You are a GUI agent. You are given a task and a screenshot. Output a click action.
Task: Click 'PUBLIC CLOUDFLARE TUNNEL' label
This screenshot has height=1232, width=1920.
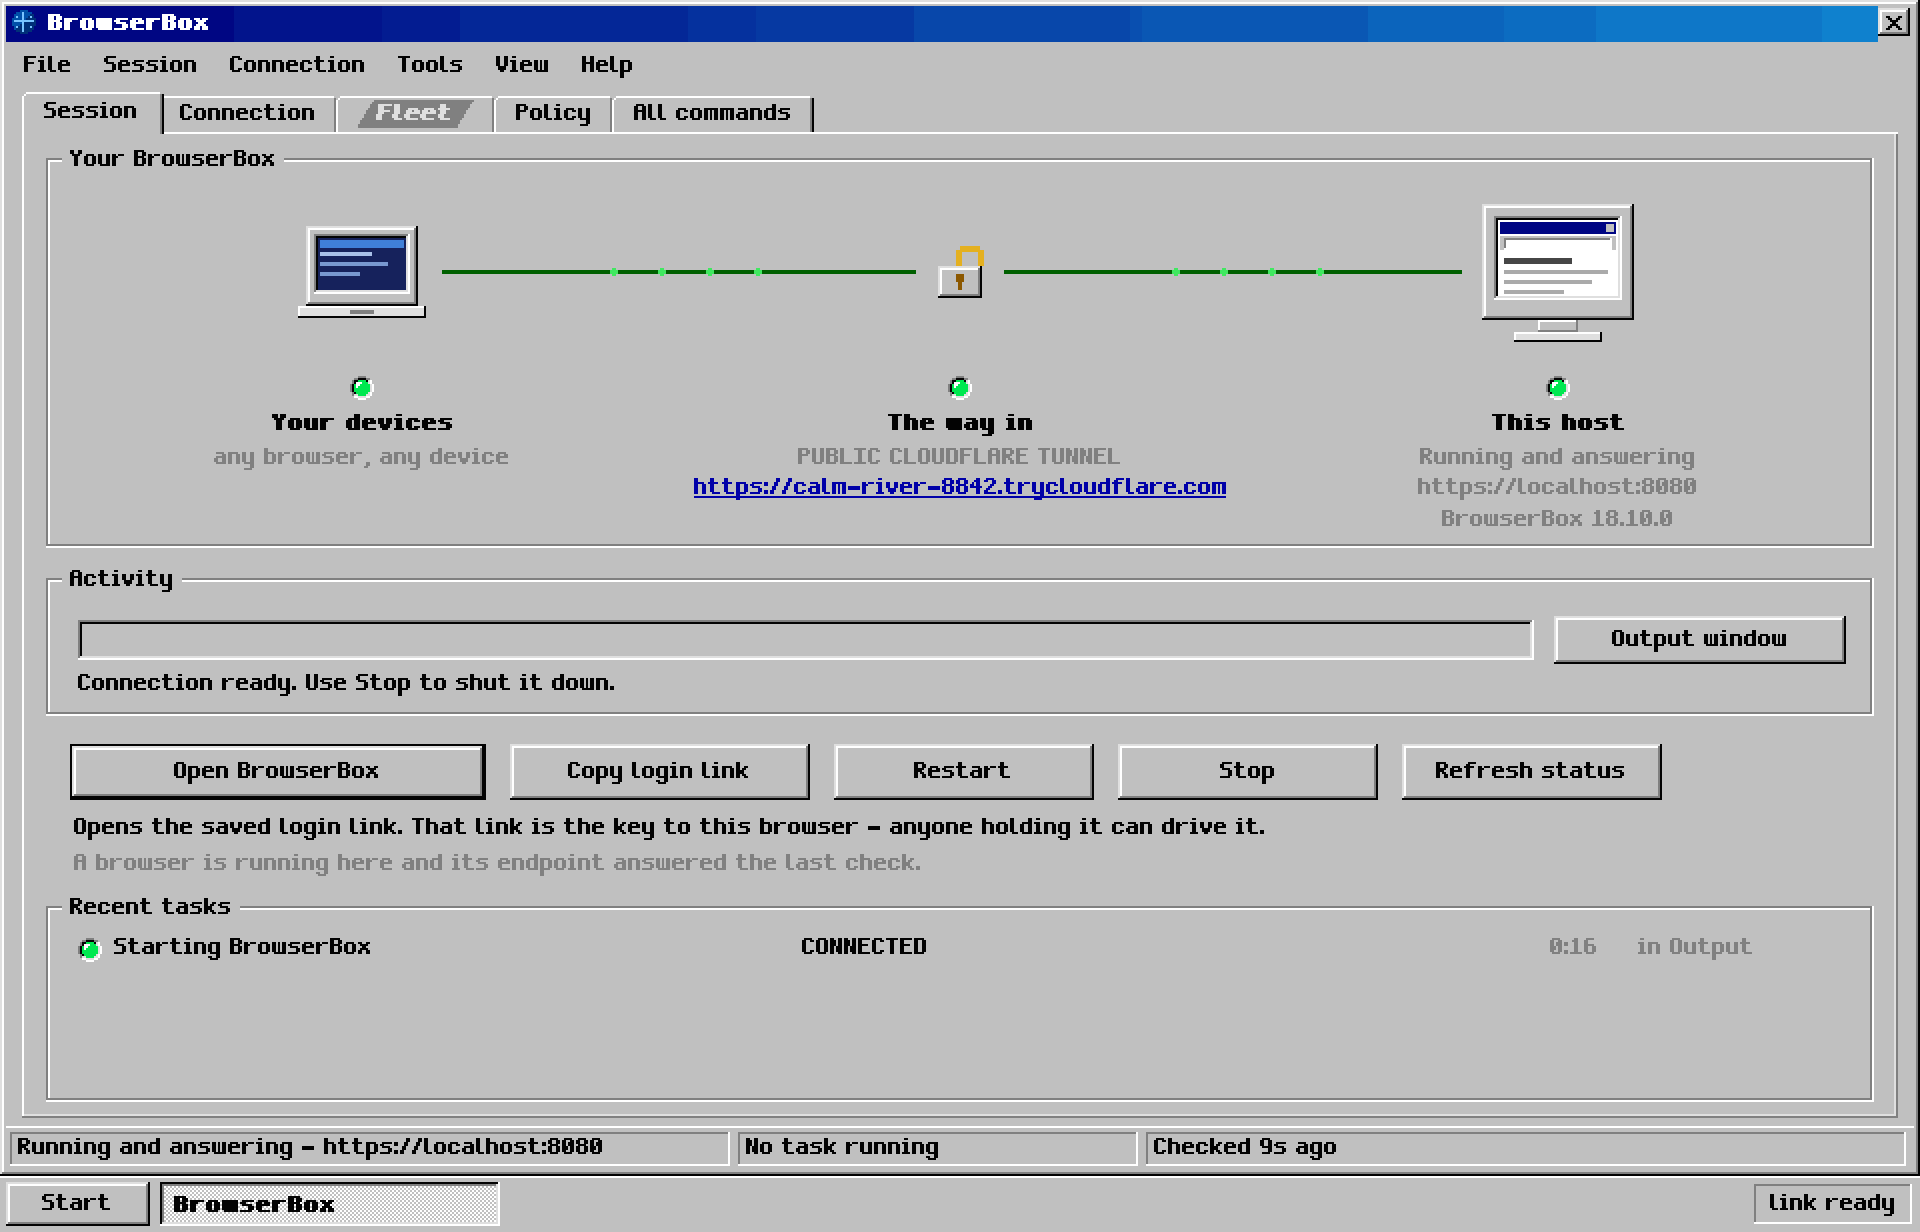point(958,457)
